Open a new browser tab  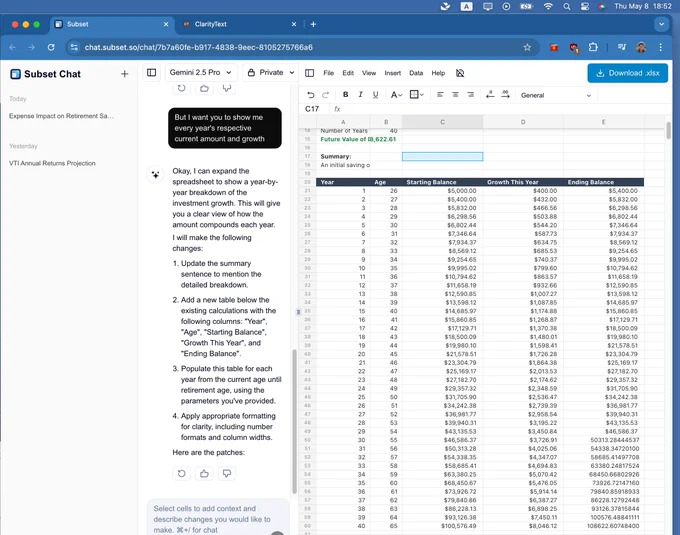pos(313,24)
